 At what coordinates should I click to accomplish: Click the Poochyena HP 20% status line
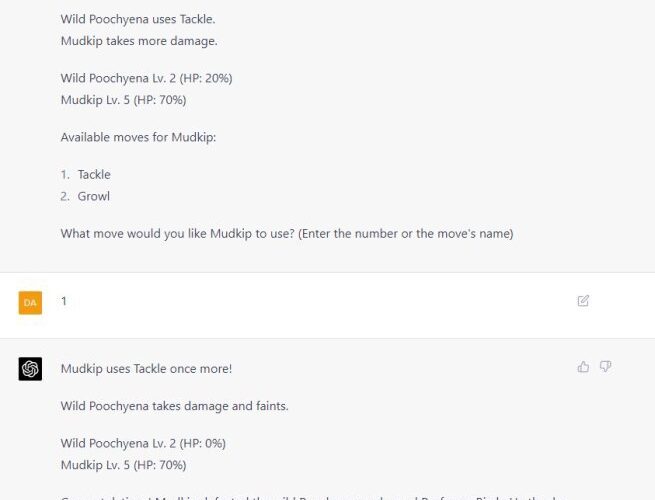coord(146,78)
